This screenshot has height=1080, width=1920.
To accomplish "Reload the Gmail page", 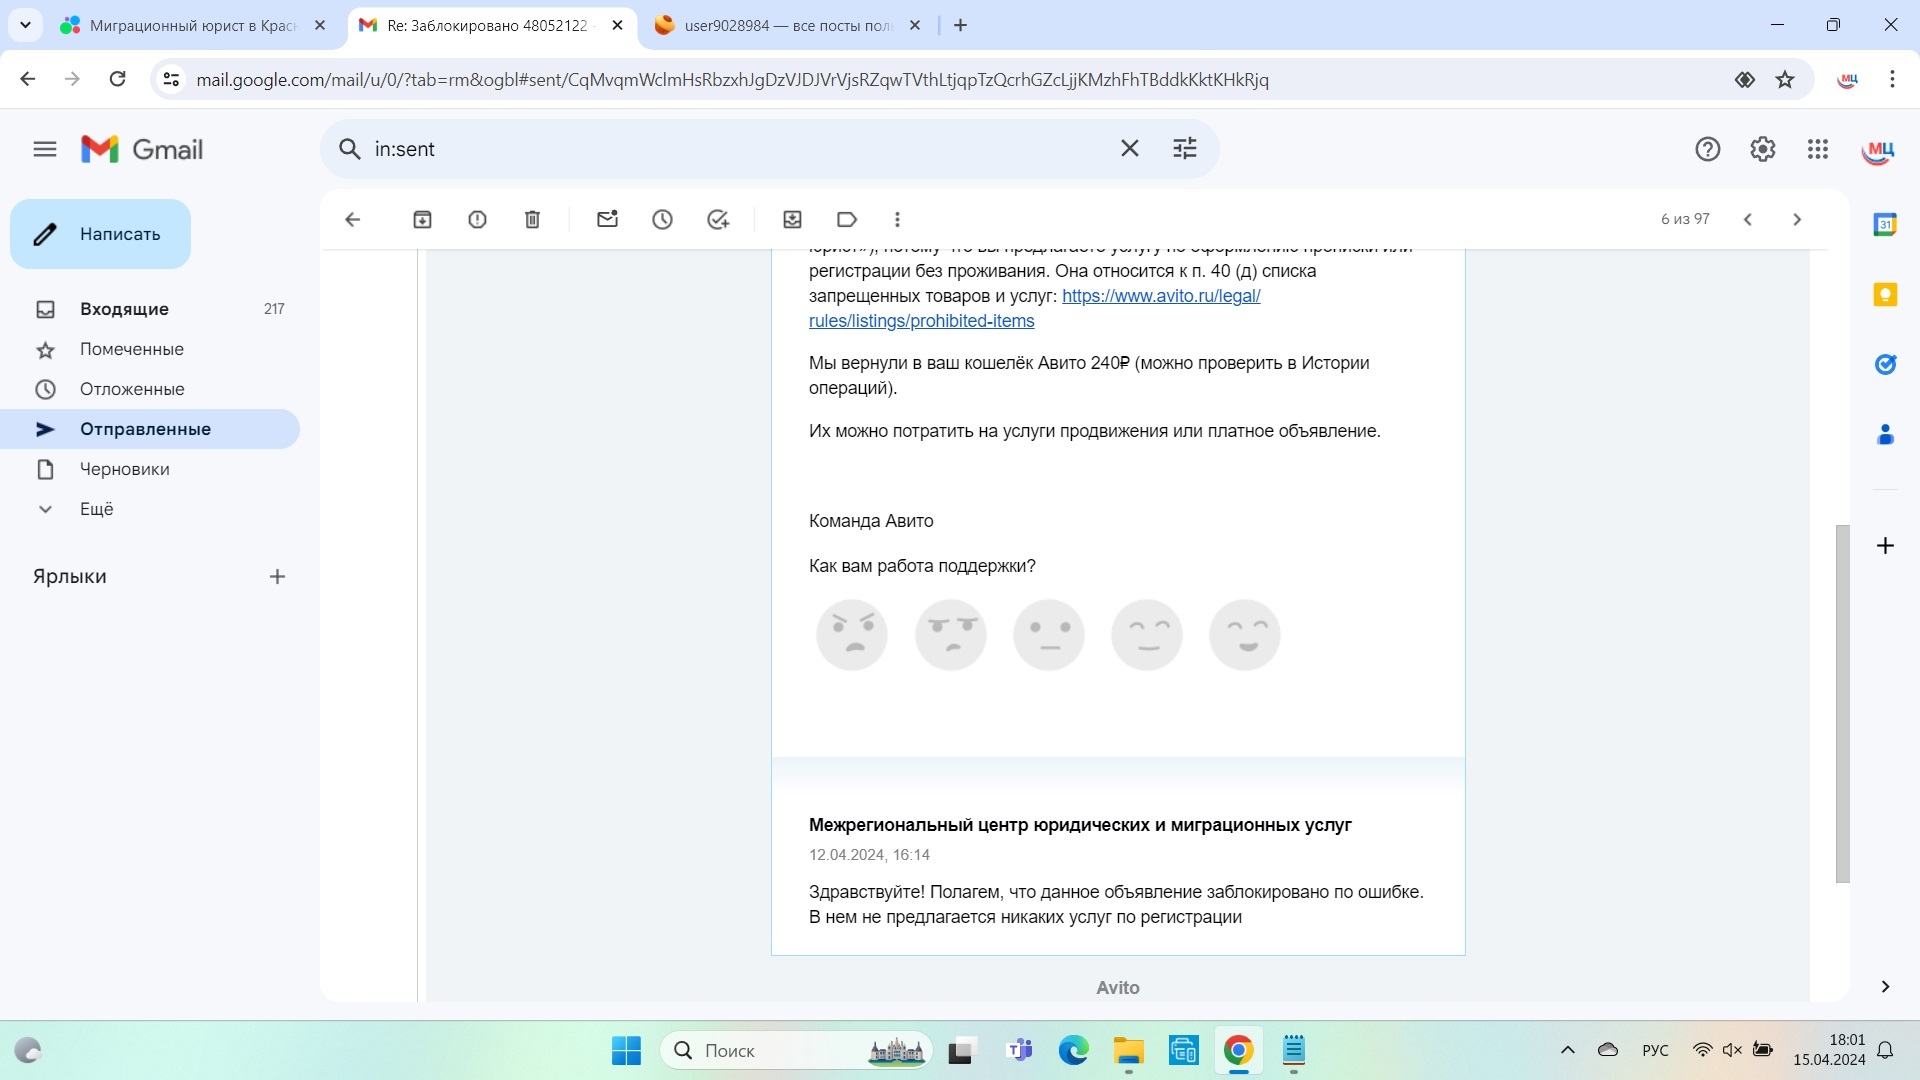I will (x=117, y=79).
